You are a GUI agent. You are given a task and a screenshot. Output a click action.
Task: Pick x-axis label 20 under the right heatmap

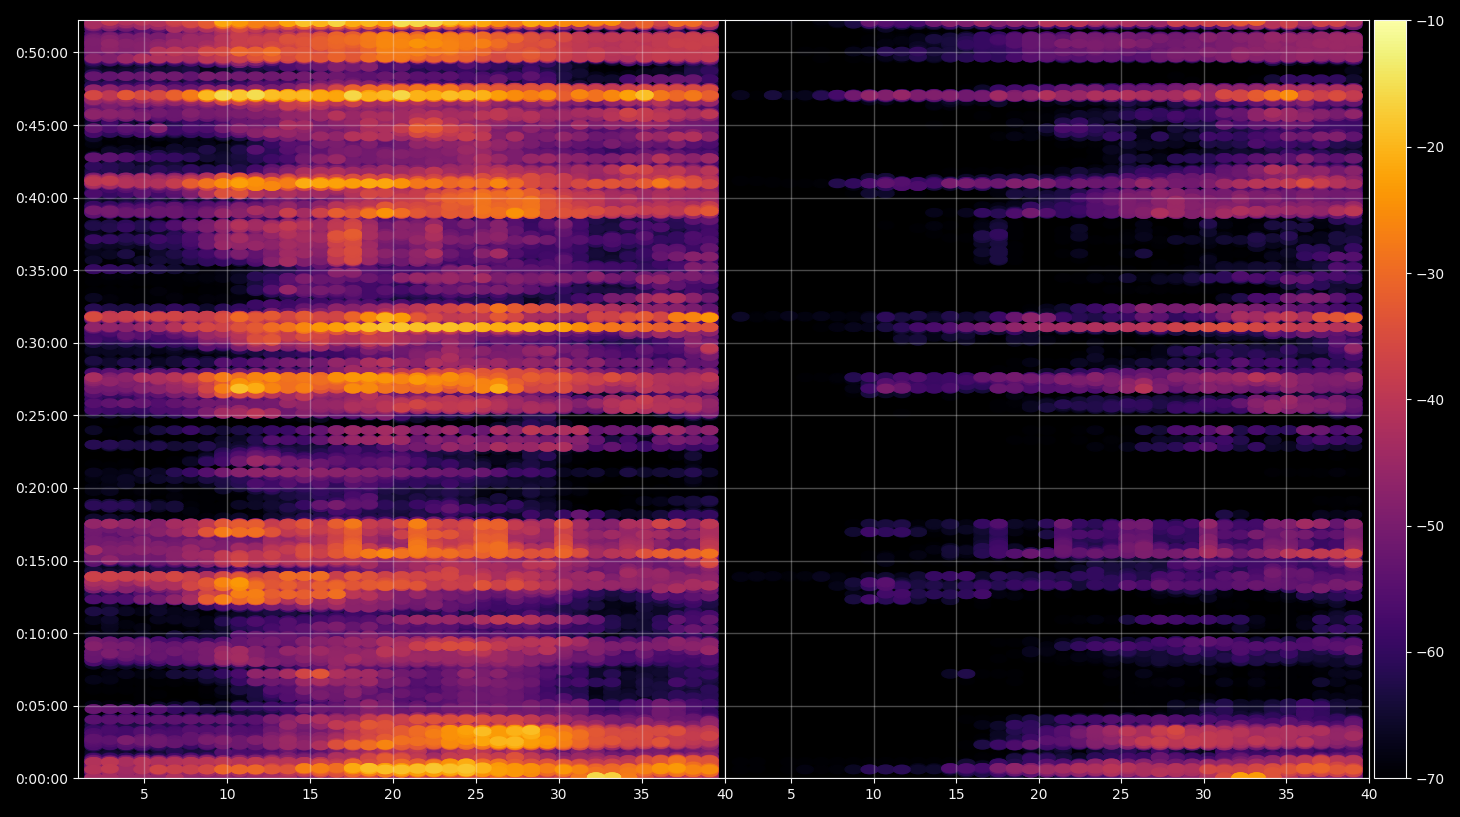[1039, 795]
